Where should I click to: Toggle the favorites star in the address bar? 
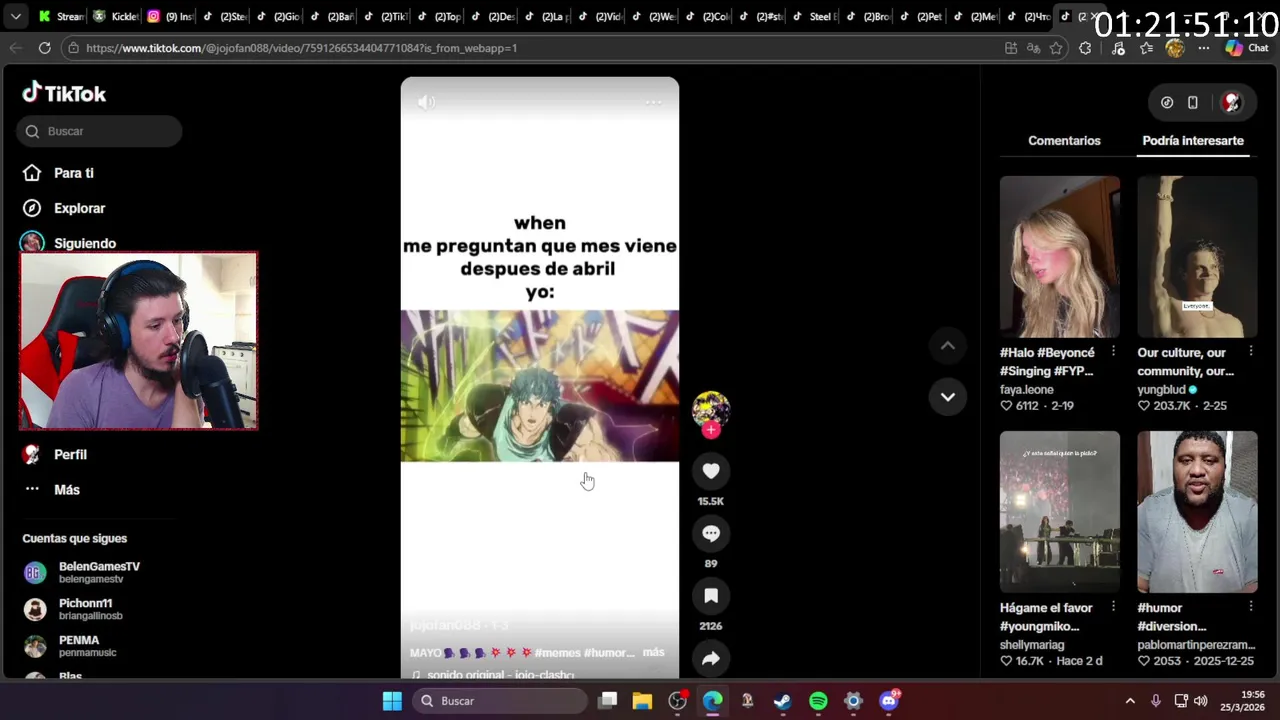click(x=1056, y=48)
